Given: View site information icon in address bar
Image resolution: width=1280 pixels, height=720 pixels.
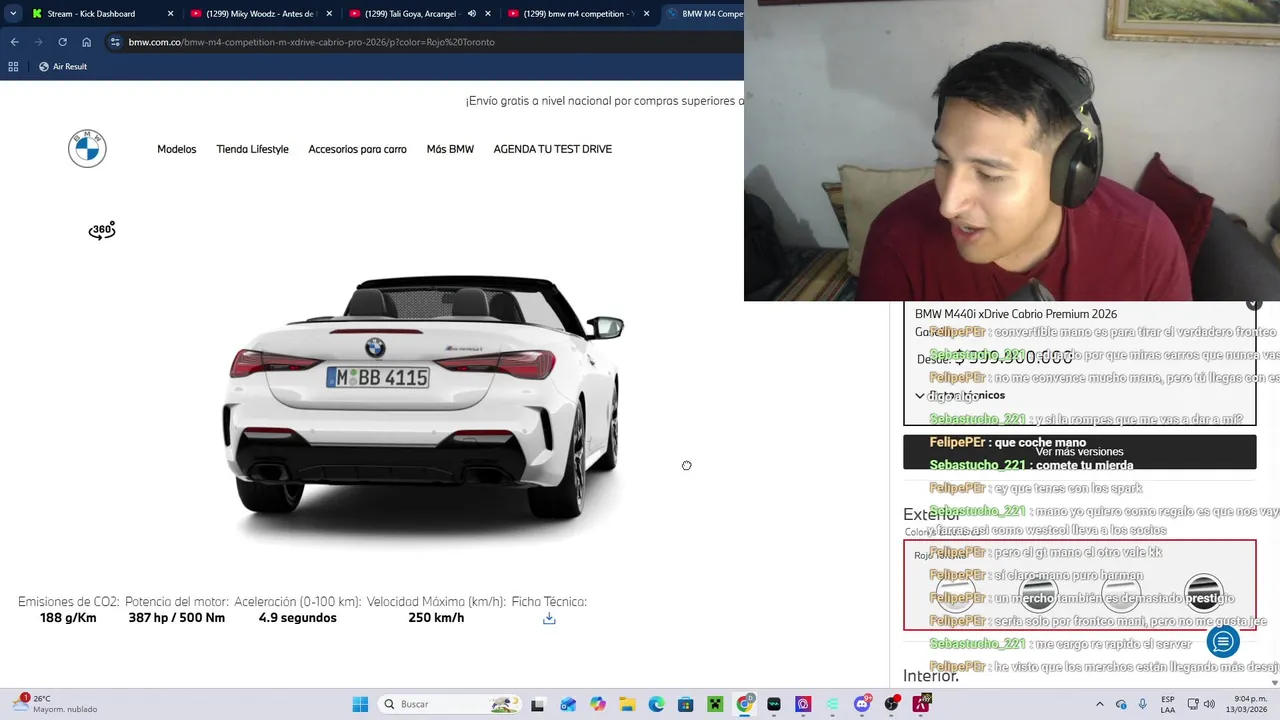Looking at the screenshot, I should [116, 42].
